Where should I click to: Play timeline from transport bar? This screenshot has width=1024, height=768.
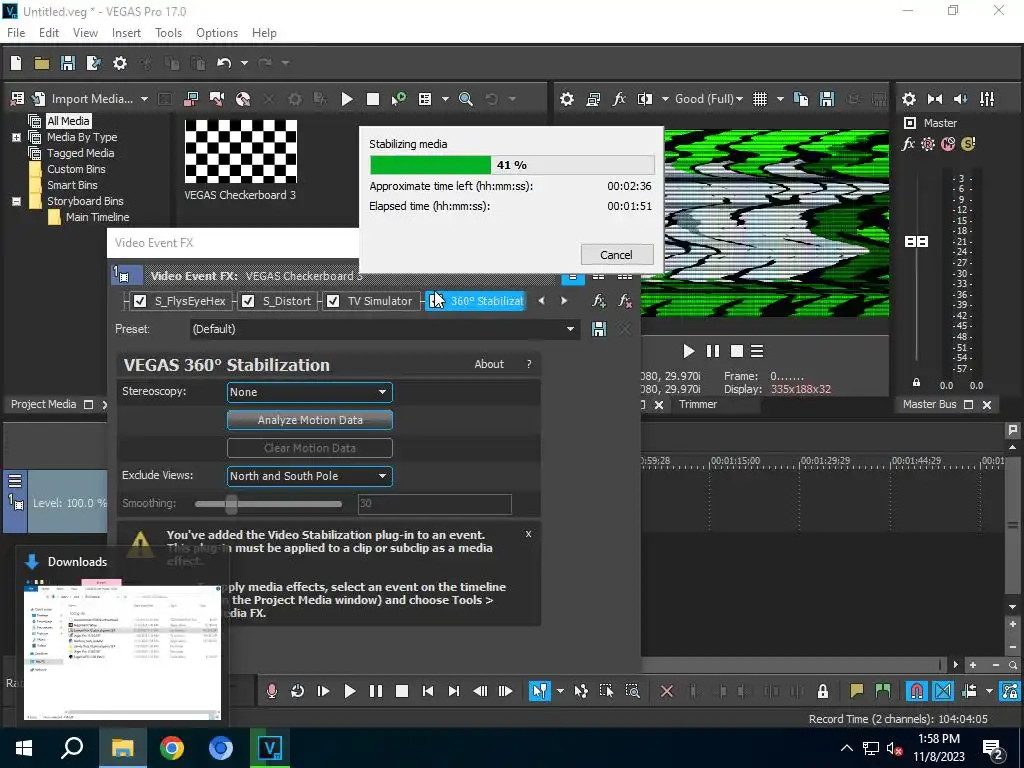349,691
